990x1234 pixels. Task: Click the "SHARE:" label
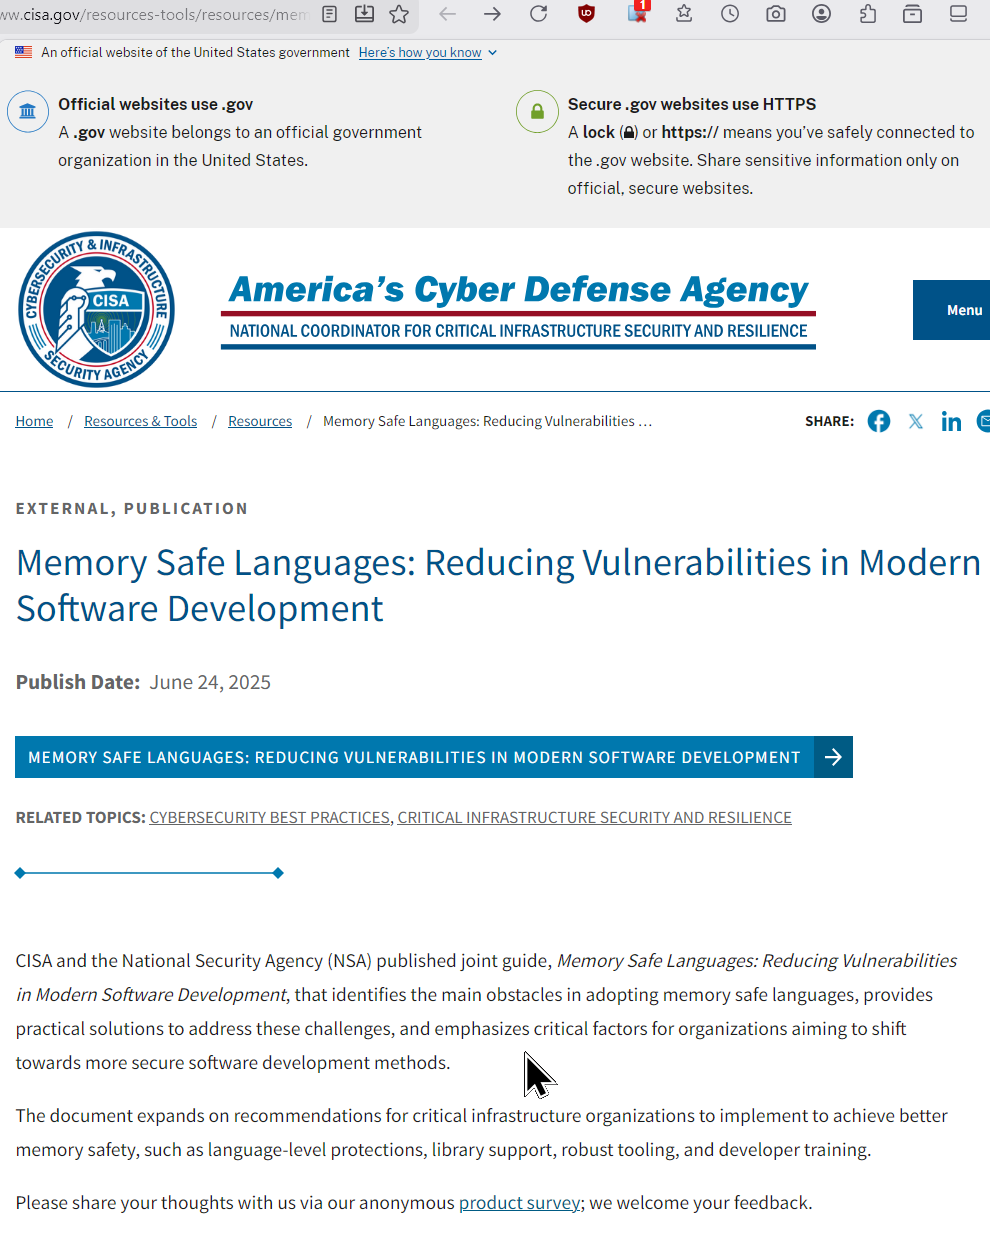point(830,421)
